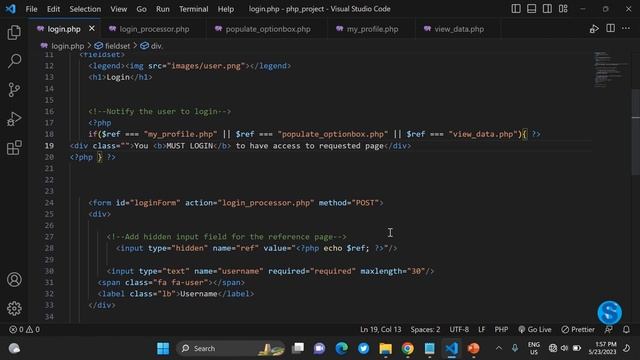Viewport: 640px width, 360px height.
Task: Open the Selection menu
Action: click(x=85, y=9)
